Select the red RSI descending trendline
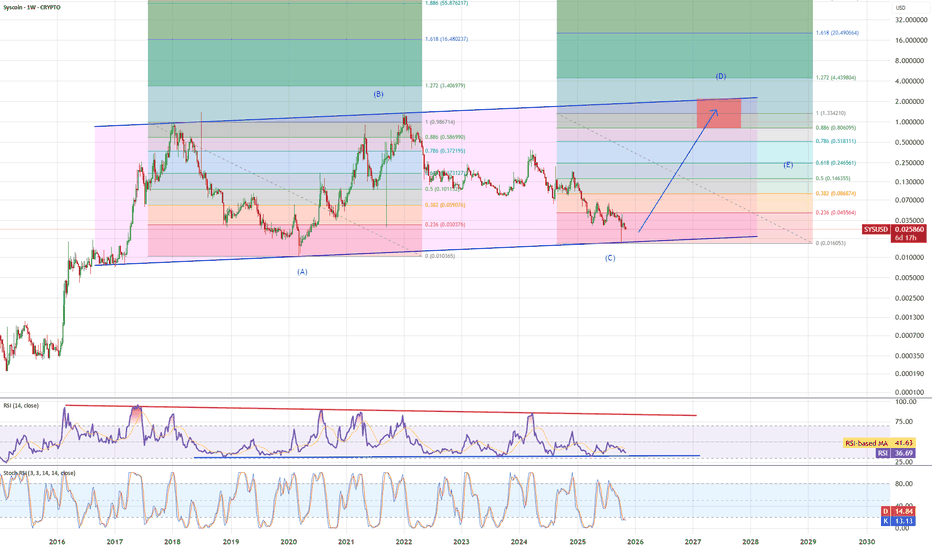932x550 pixels. pyautogui.click(x=380, y=410)
